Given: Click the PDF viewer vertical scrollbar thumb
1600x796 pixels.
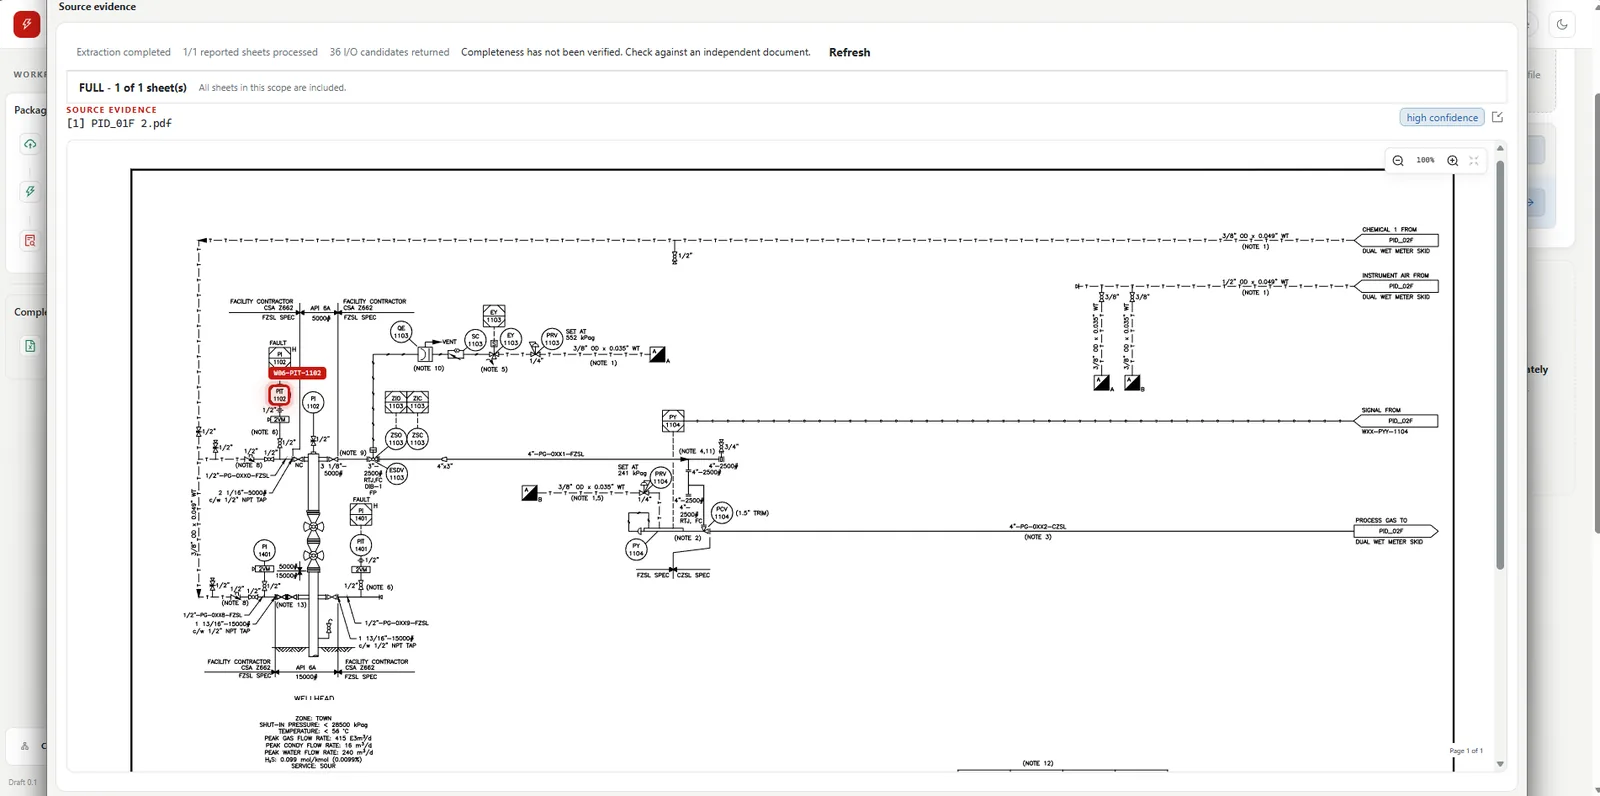Looking at the screenshot, I should (1500, 364).
